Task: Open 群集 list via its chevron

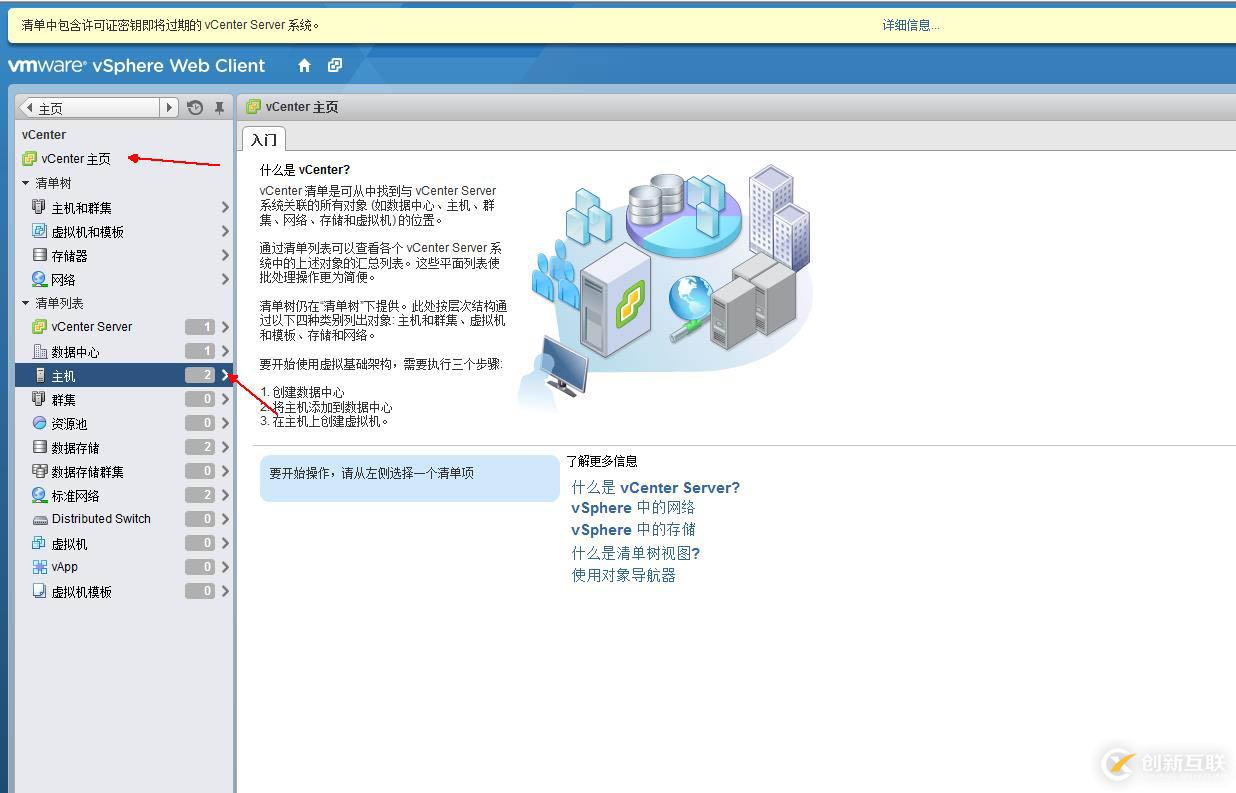Action: coord(225,399)
